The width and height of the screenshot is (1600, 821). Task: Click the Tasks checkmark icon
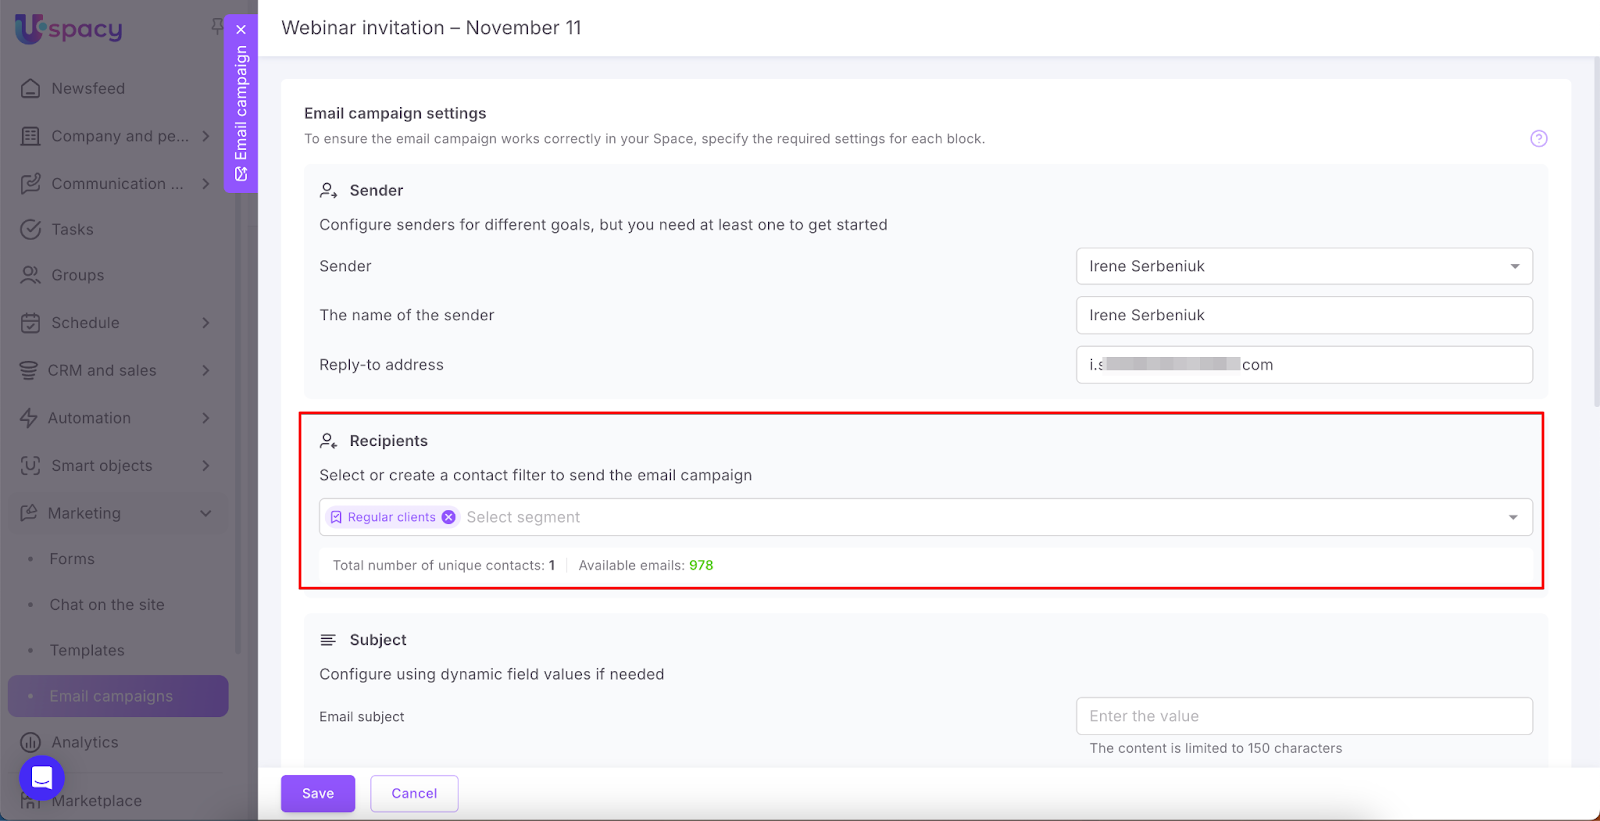(31, 230)
